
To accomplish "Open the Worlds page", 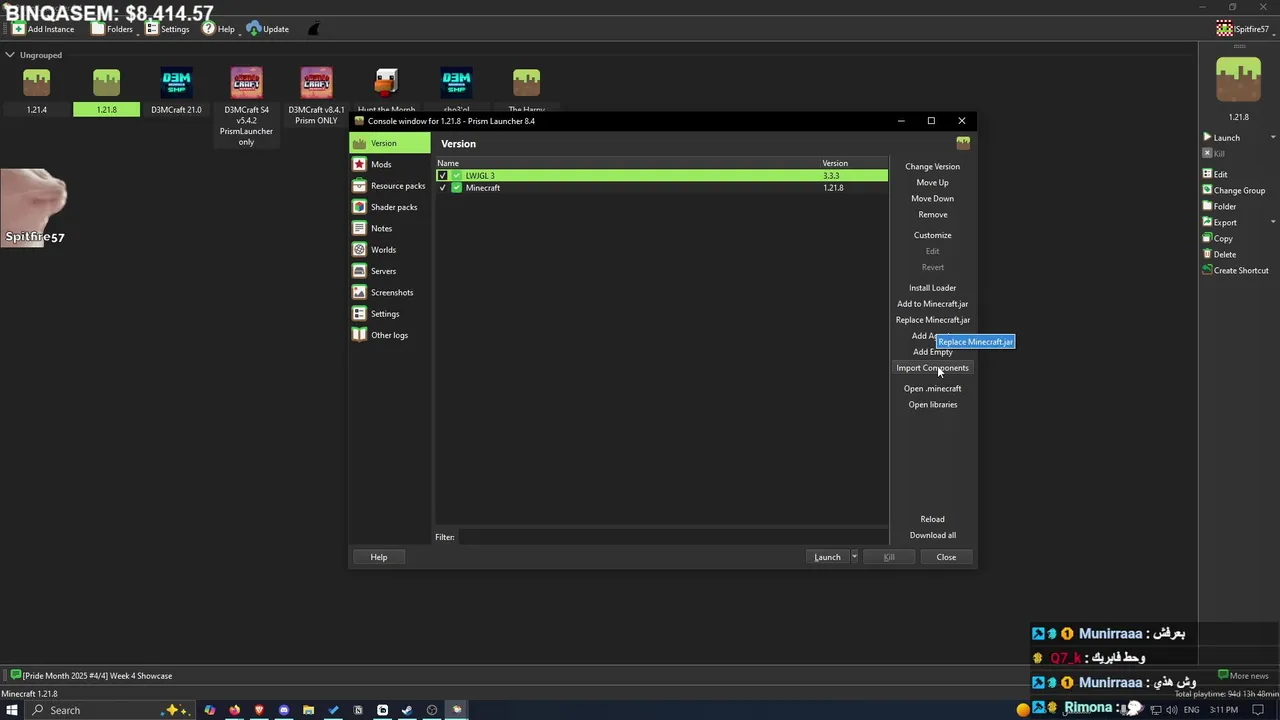I will 390,250.
